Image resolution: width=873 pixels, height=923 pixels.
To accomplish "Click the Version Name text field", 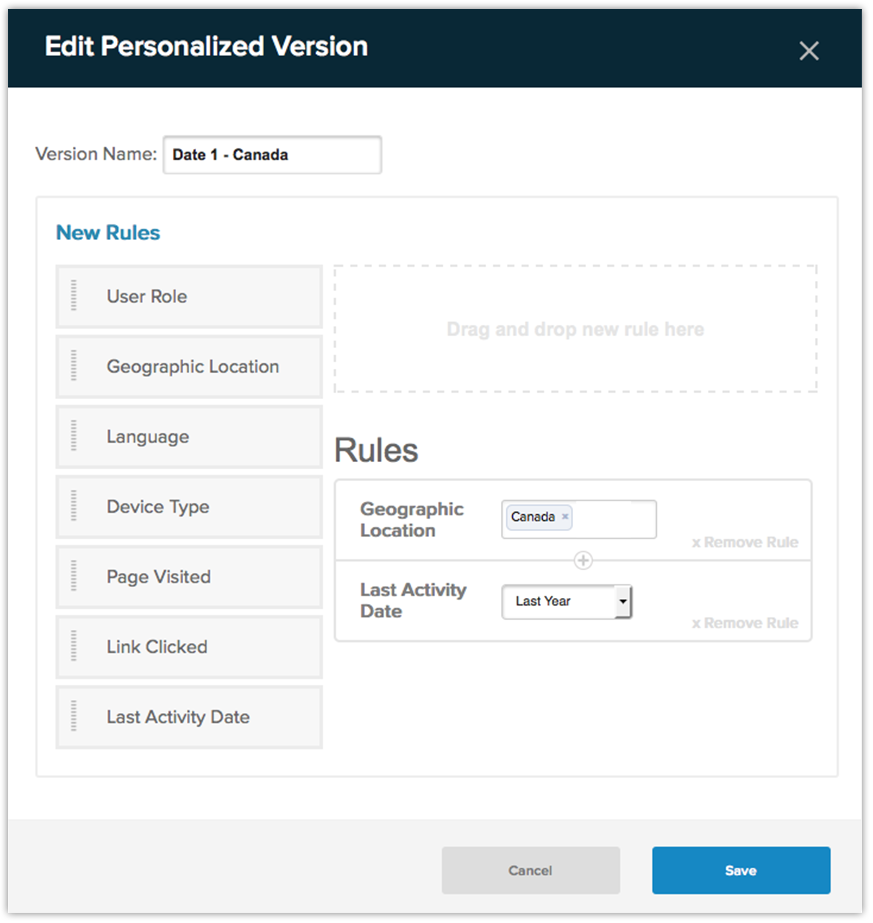I will point(272,155).
